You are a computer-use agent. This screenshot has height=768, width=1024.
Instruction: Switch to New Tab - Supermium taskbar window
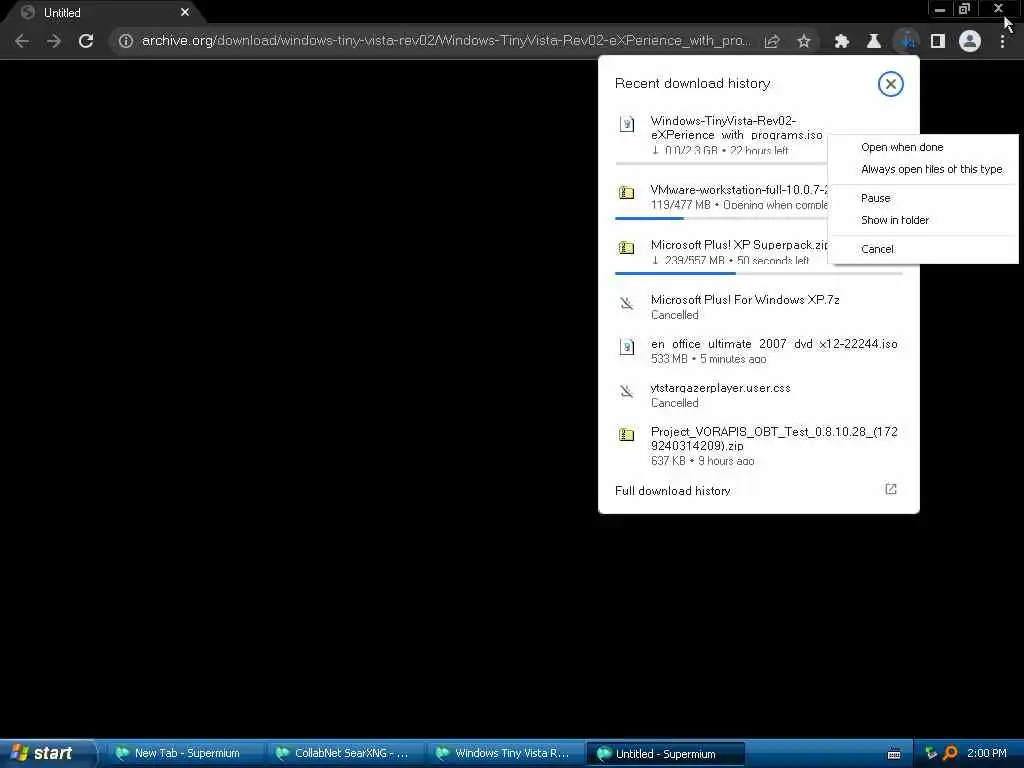[x=184, y=753]
